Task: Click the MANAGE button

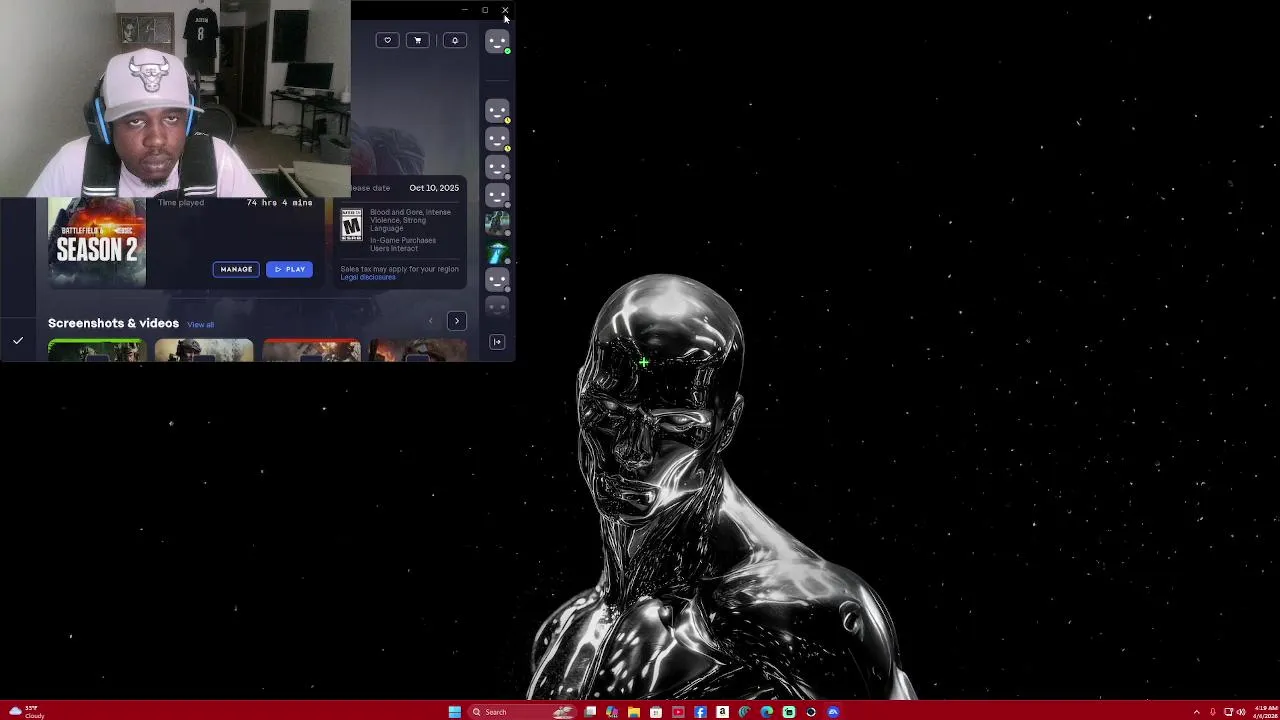Action: coord(236,269)
